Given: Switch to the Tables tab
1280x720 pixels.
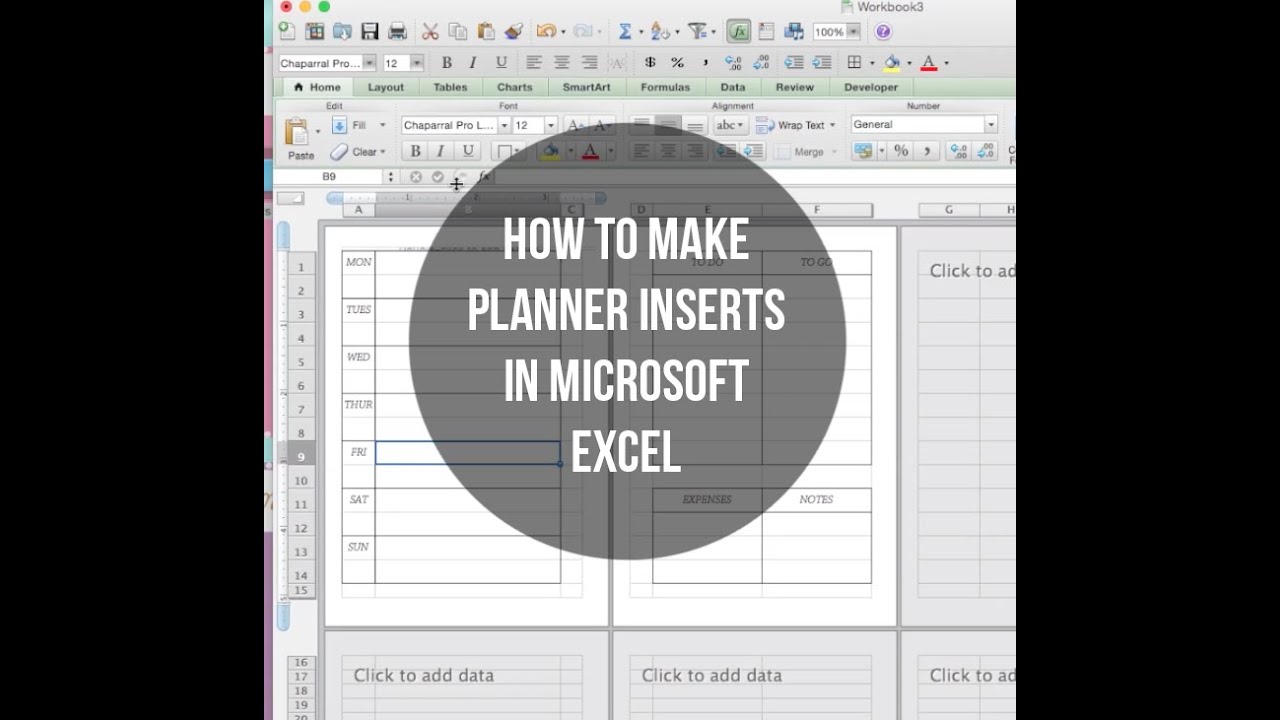Looking at the screenshot, I should click(450, 87).
